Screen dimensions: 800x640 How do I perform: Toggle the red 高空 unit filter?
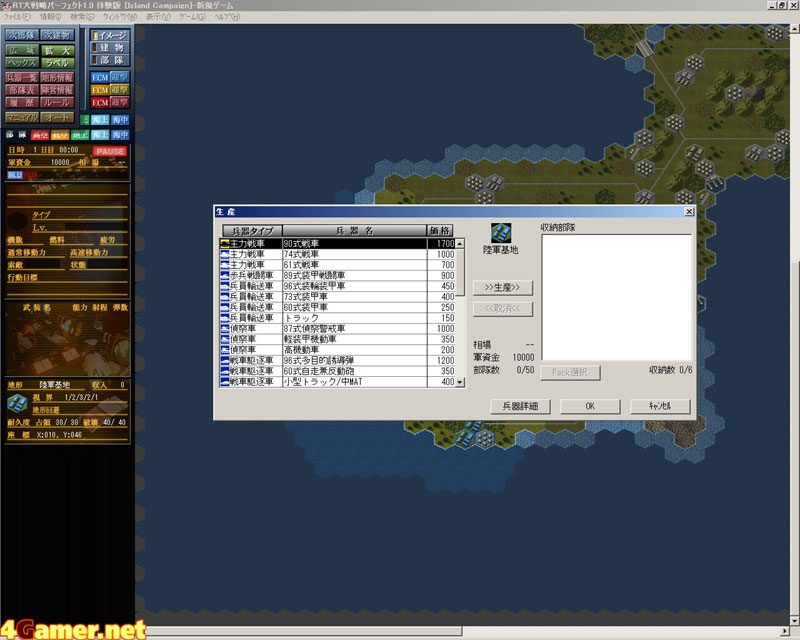(39, 135)
